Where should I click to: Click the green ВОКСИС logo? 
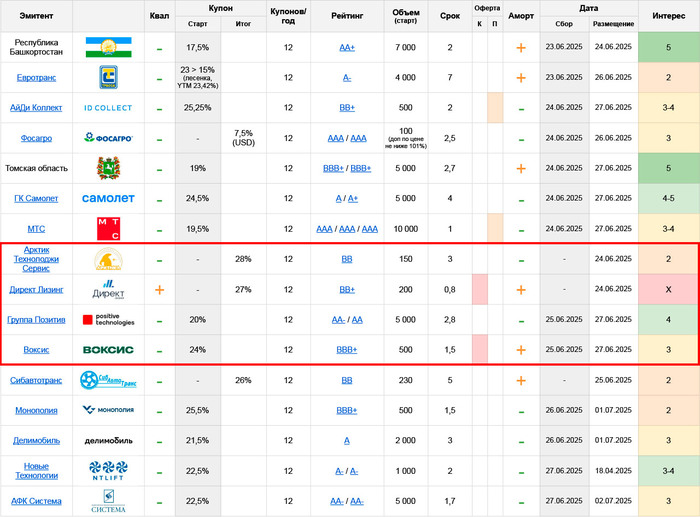(108, 350)
